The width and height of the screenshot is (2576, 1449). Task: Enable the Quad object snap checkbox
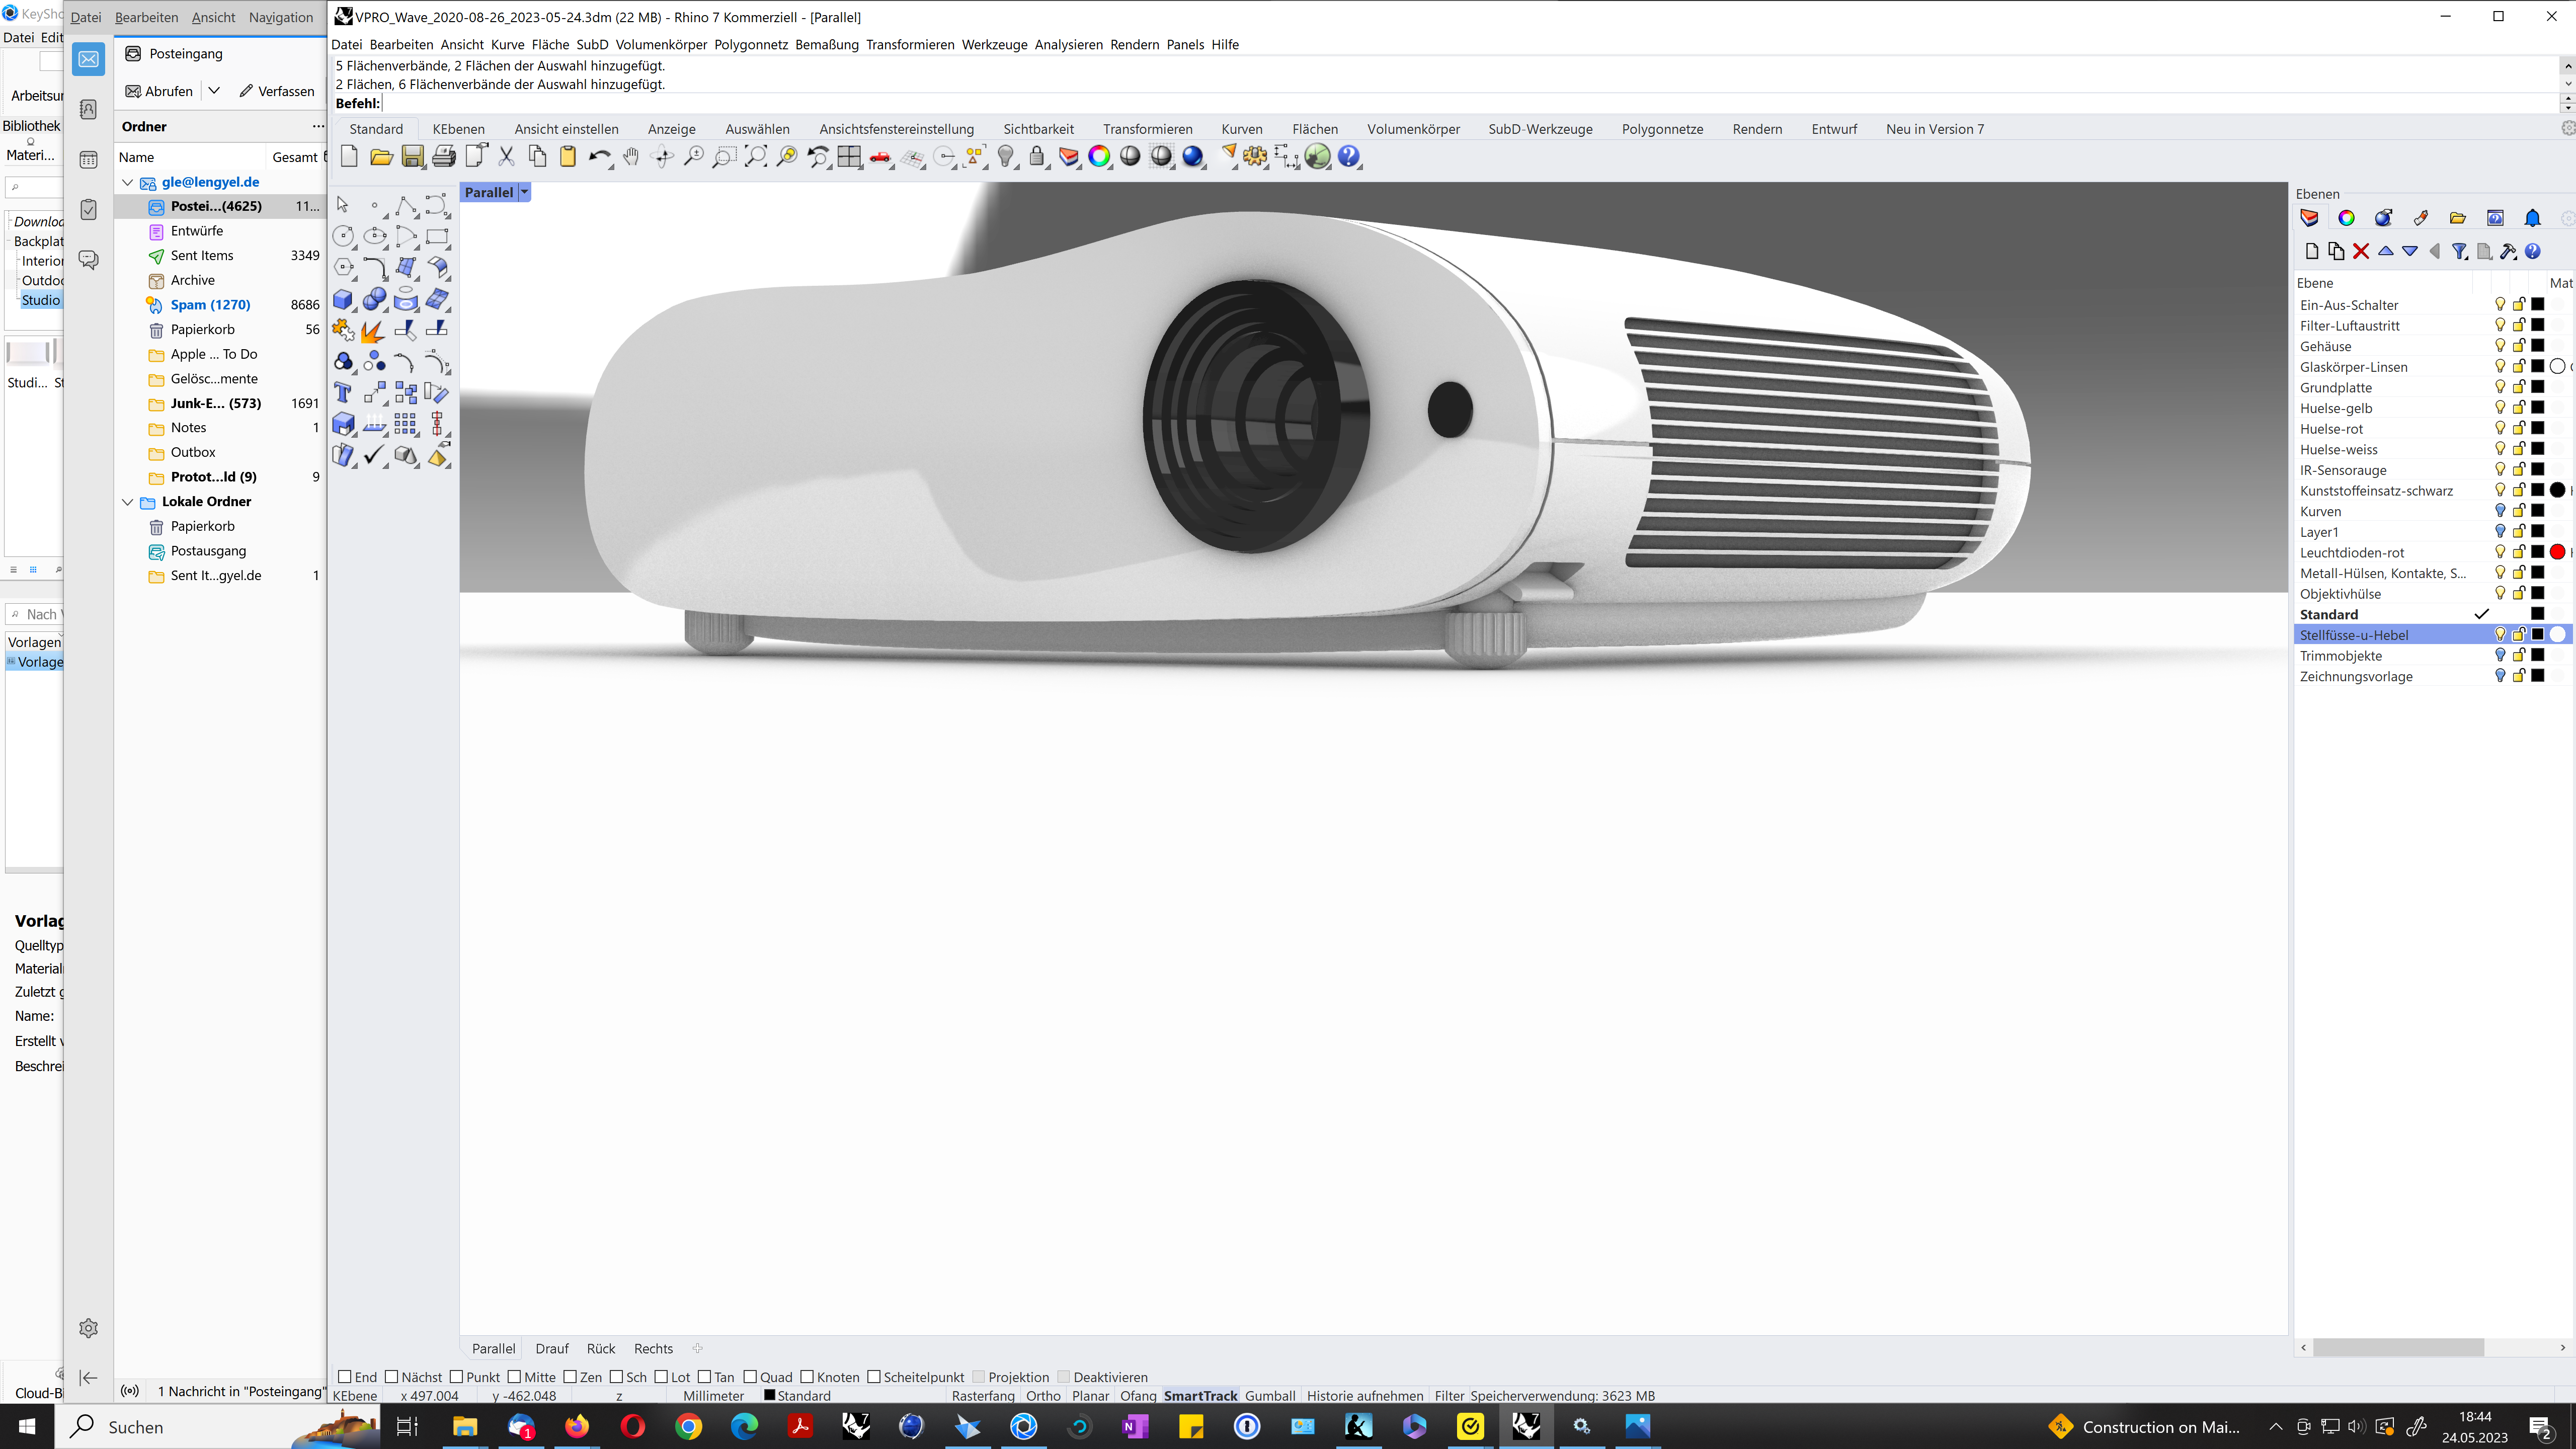tap(750, 1377)
